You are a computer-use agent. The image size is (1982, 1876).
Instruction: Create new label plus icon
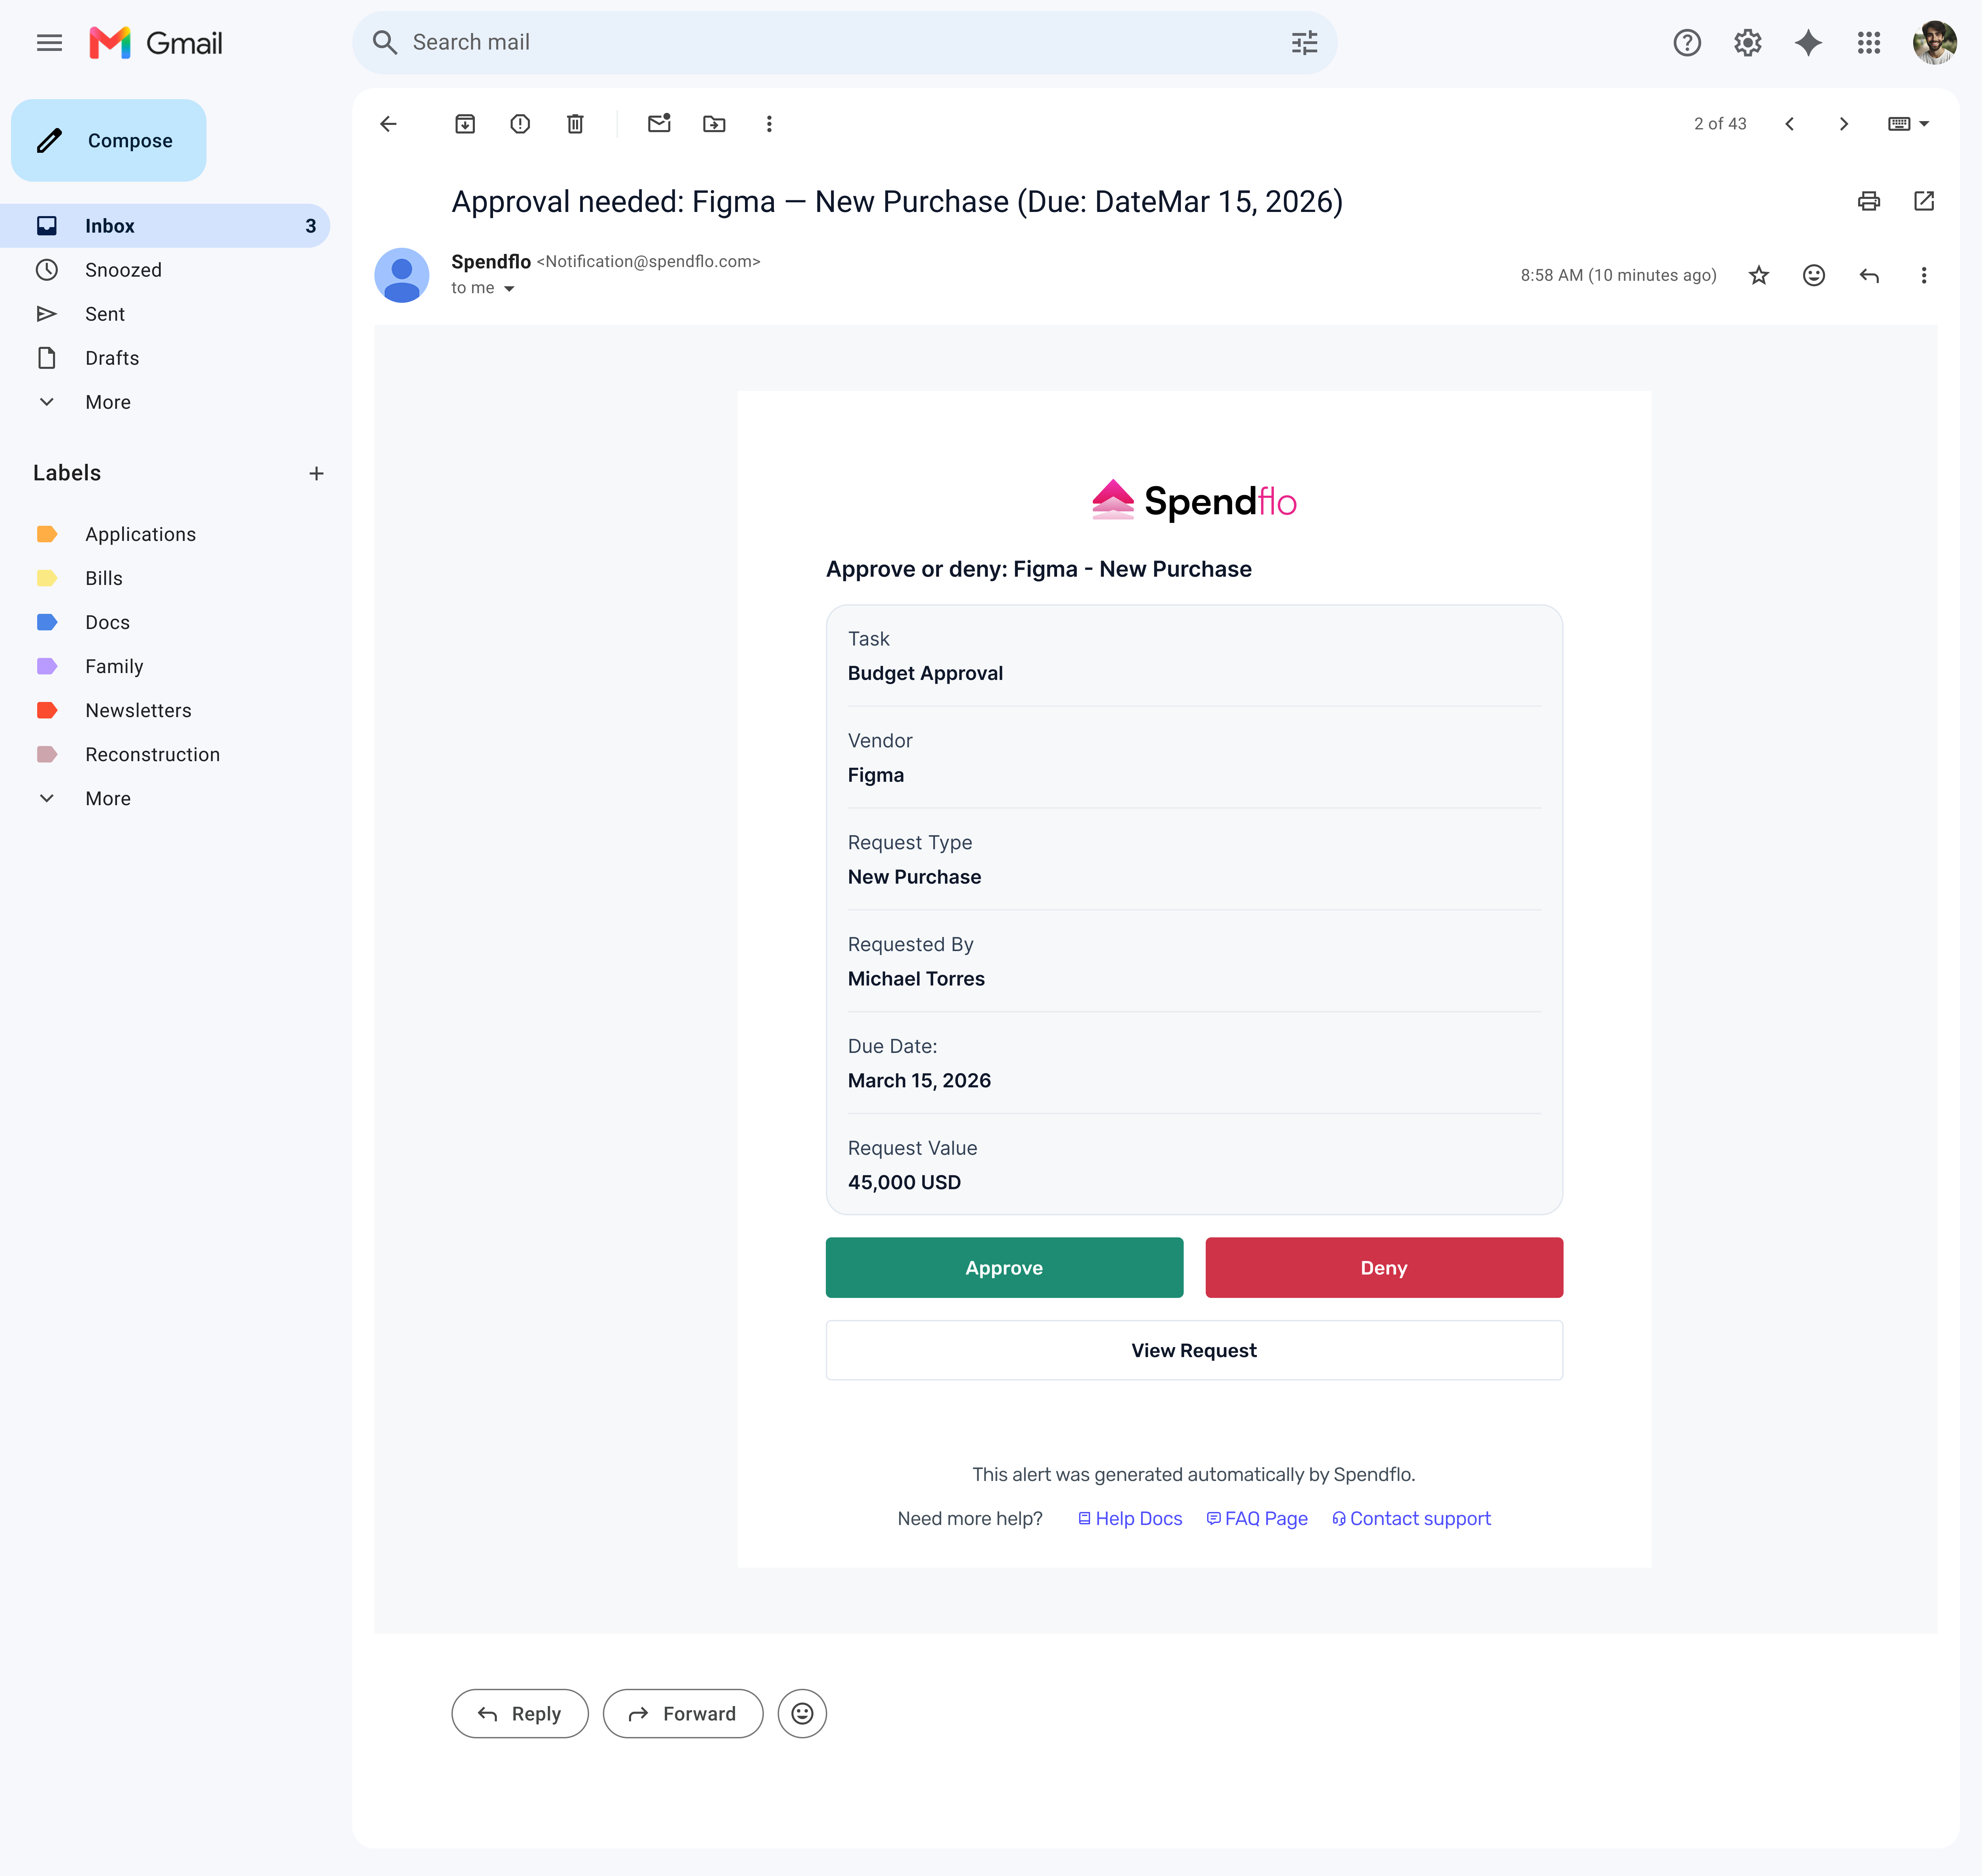click(316, 473)
